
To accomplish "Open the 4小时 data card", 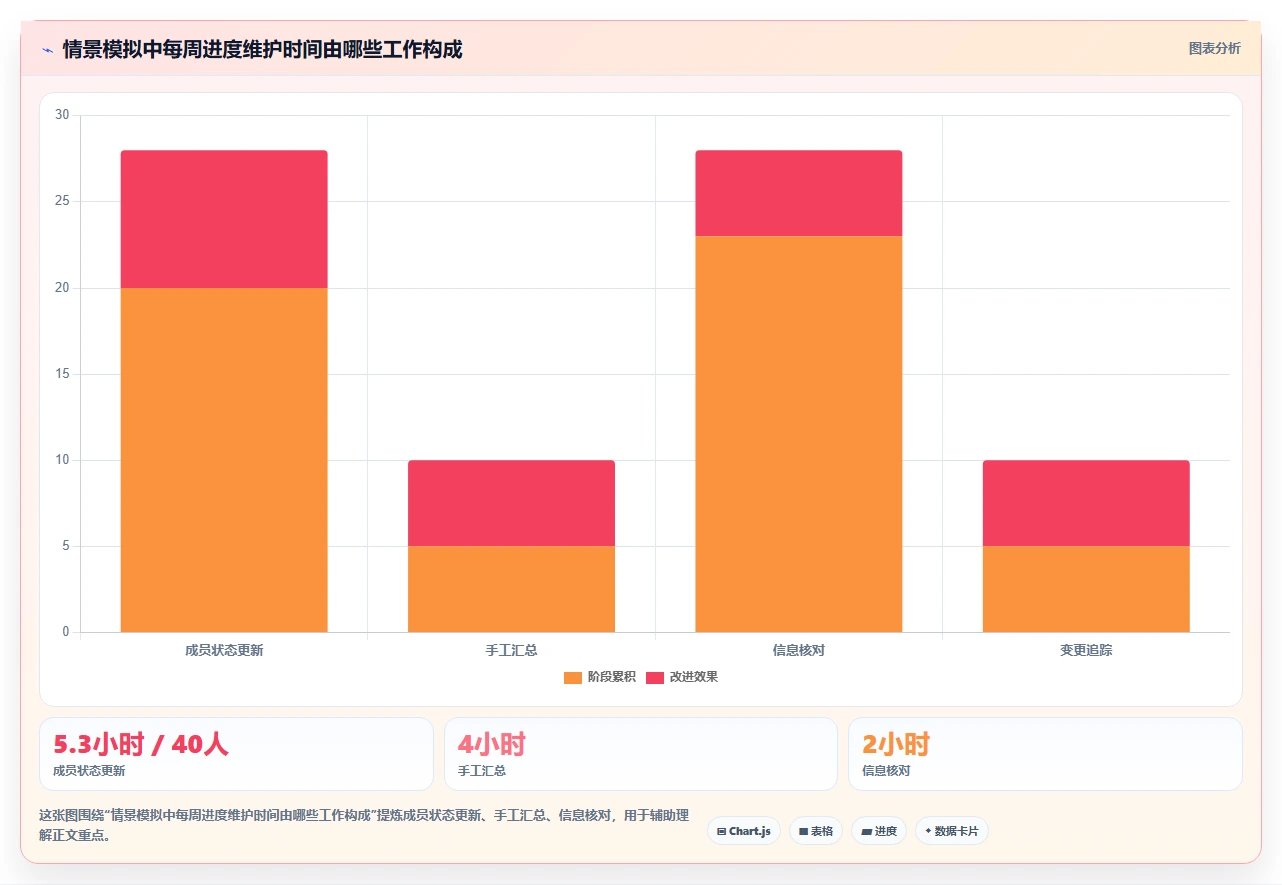I will [x=641, y=754].
